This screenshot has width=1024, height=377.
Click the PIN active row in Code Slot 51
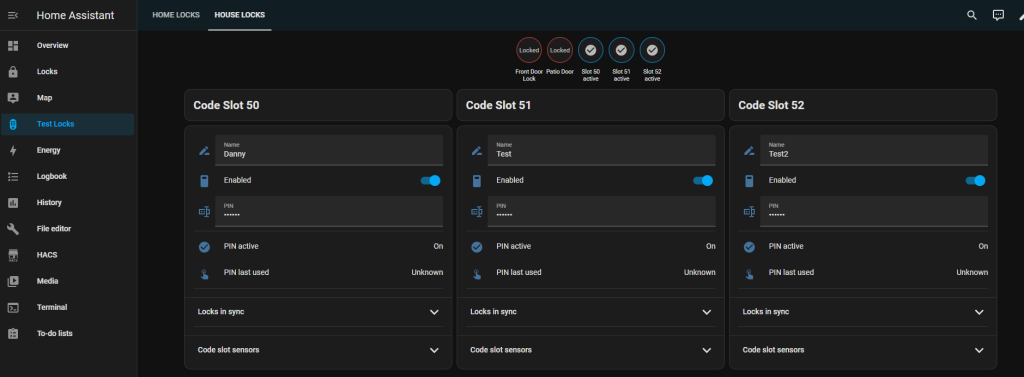591,246
